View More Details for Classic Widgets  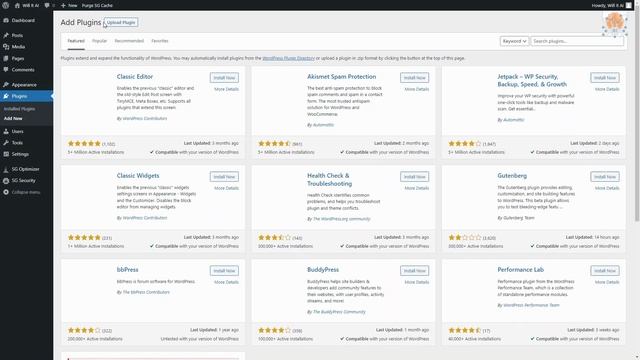click(227, 188)
